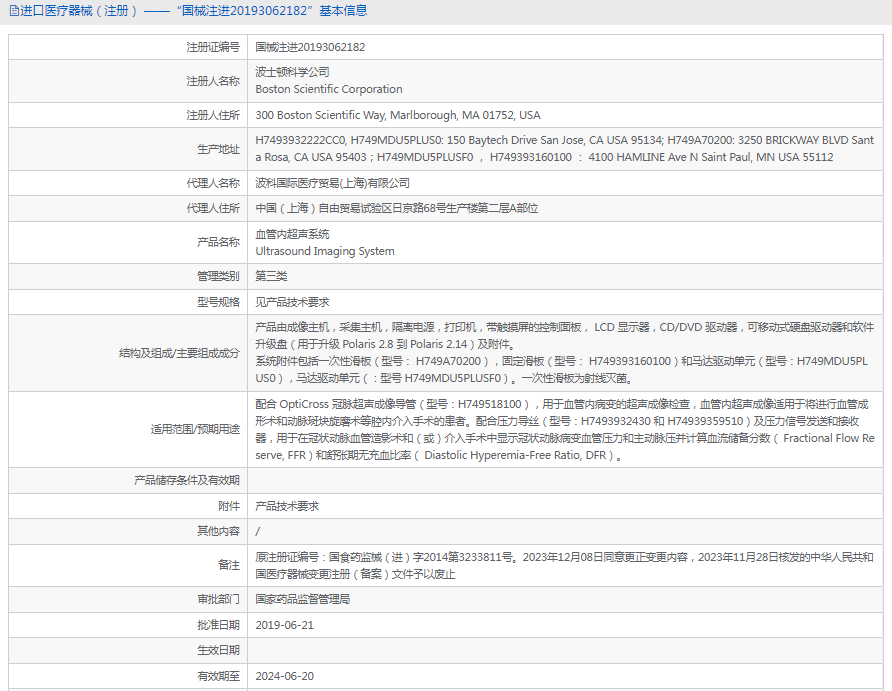Click the label 附件
The width and height of the screenshot is (892, 691).
[x=229, y=506]
